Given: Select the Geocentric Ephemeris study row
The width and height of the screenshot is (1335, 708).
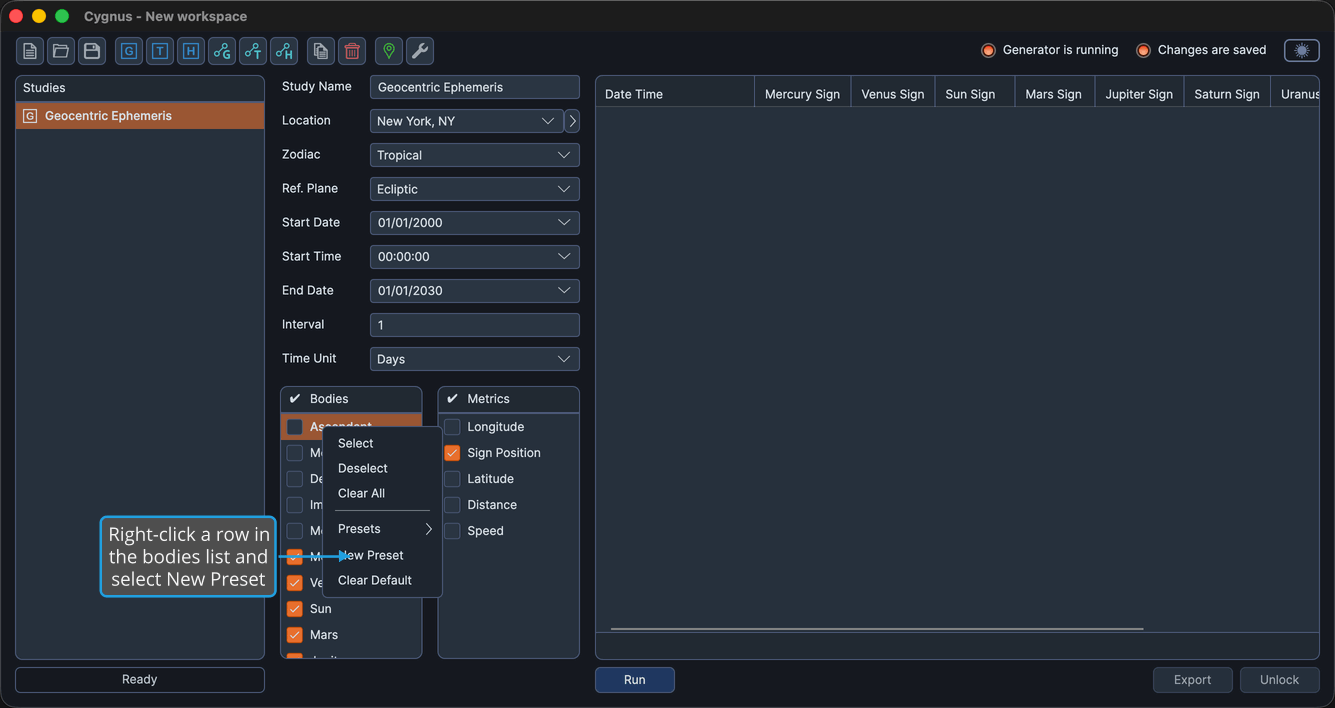Looking at the screenshot, I should click(x=140, y=116).
